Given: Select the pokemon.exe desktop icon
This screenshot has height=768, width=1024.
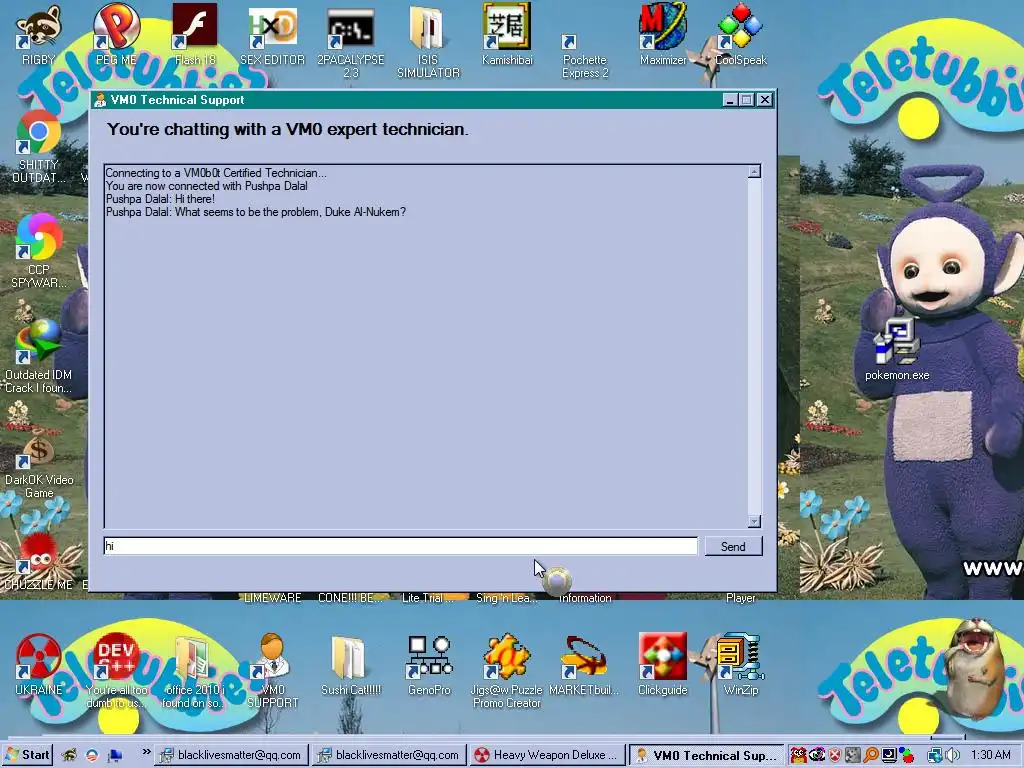Looking at the screenshot, I should tap(897, 347).
